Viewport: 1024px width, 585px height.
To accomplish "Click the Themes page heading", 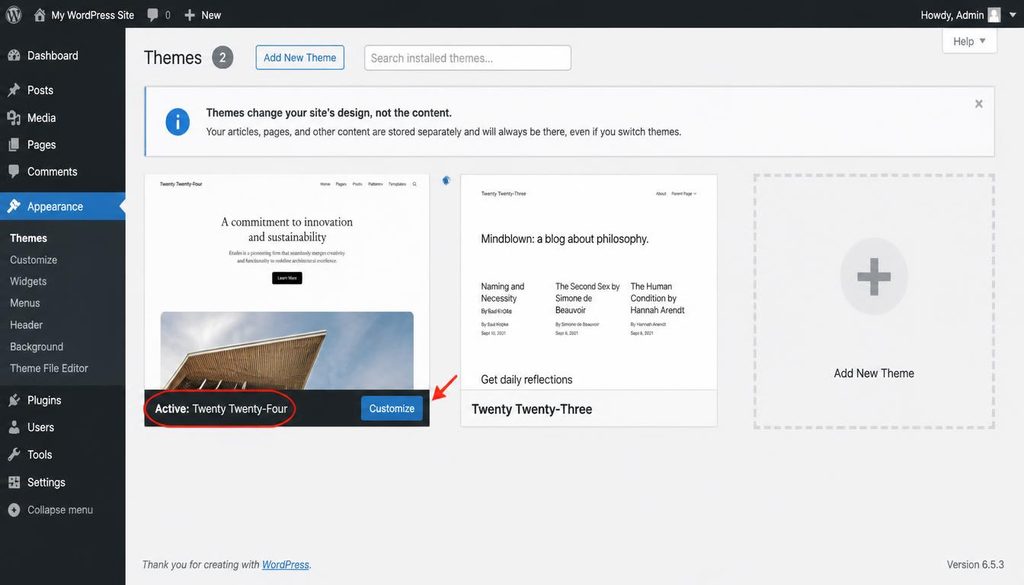I will (x=173, y=57).
